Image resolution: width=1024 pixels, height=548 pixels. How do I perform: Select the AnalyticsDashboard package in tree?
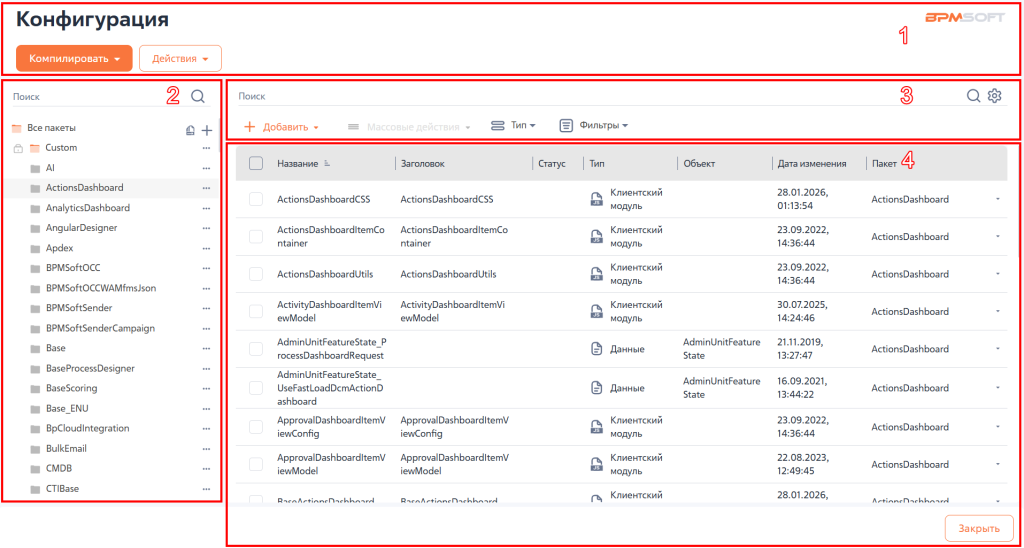click(x=87, y=208)
